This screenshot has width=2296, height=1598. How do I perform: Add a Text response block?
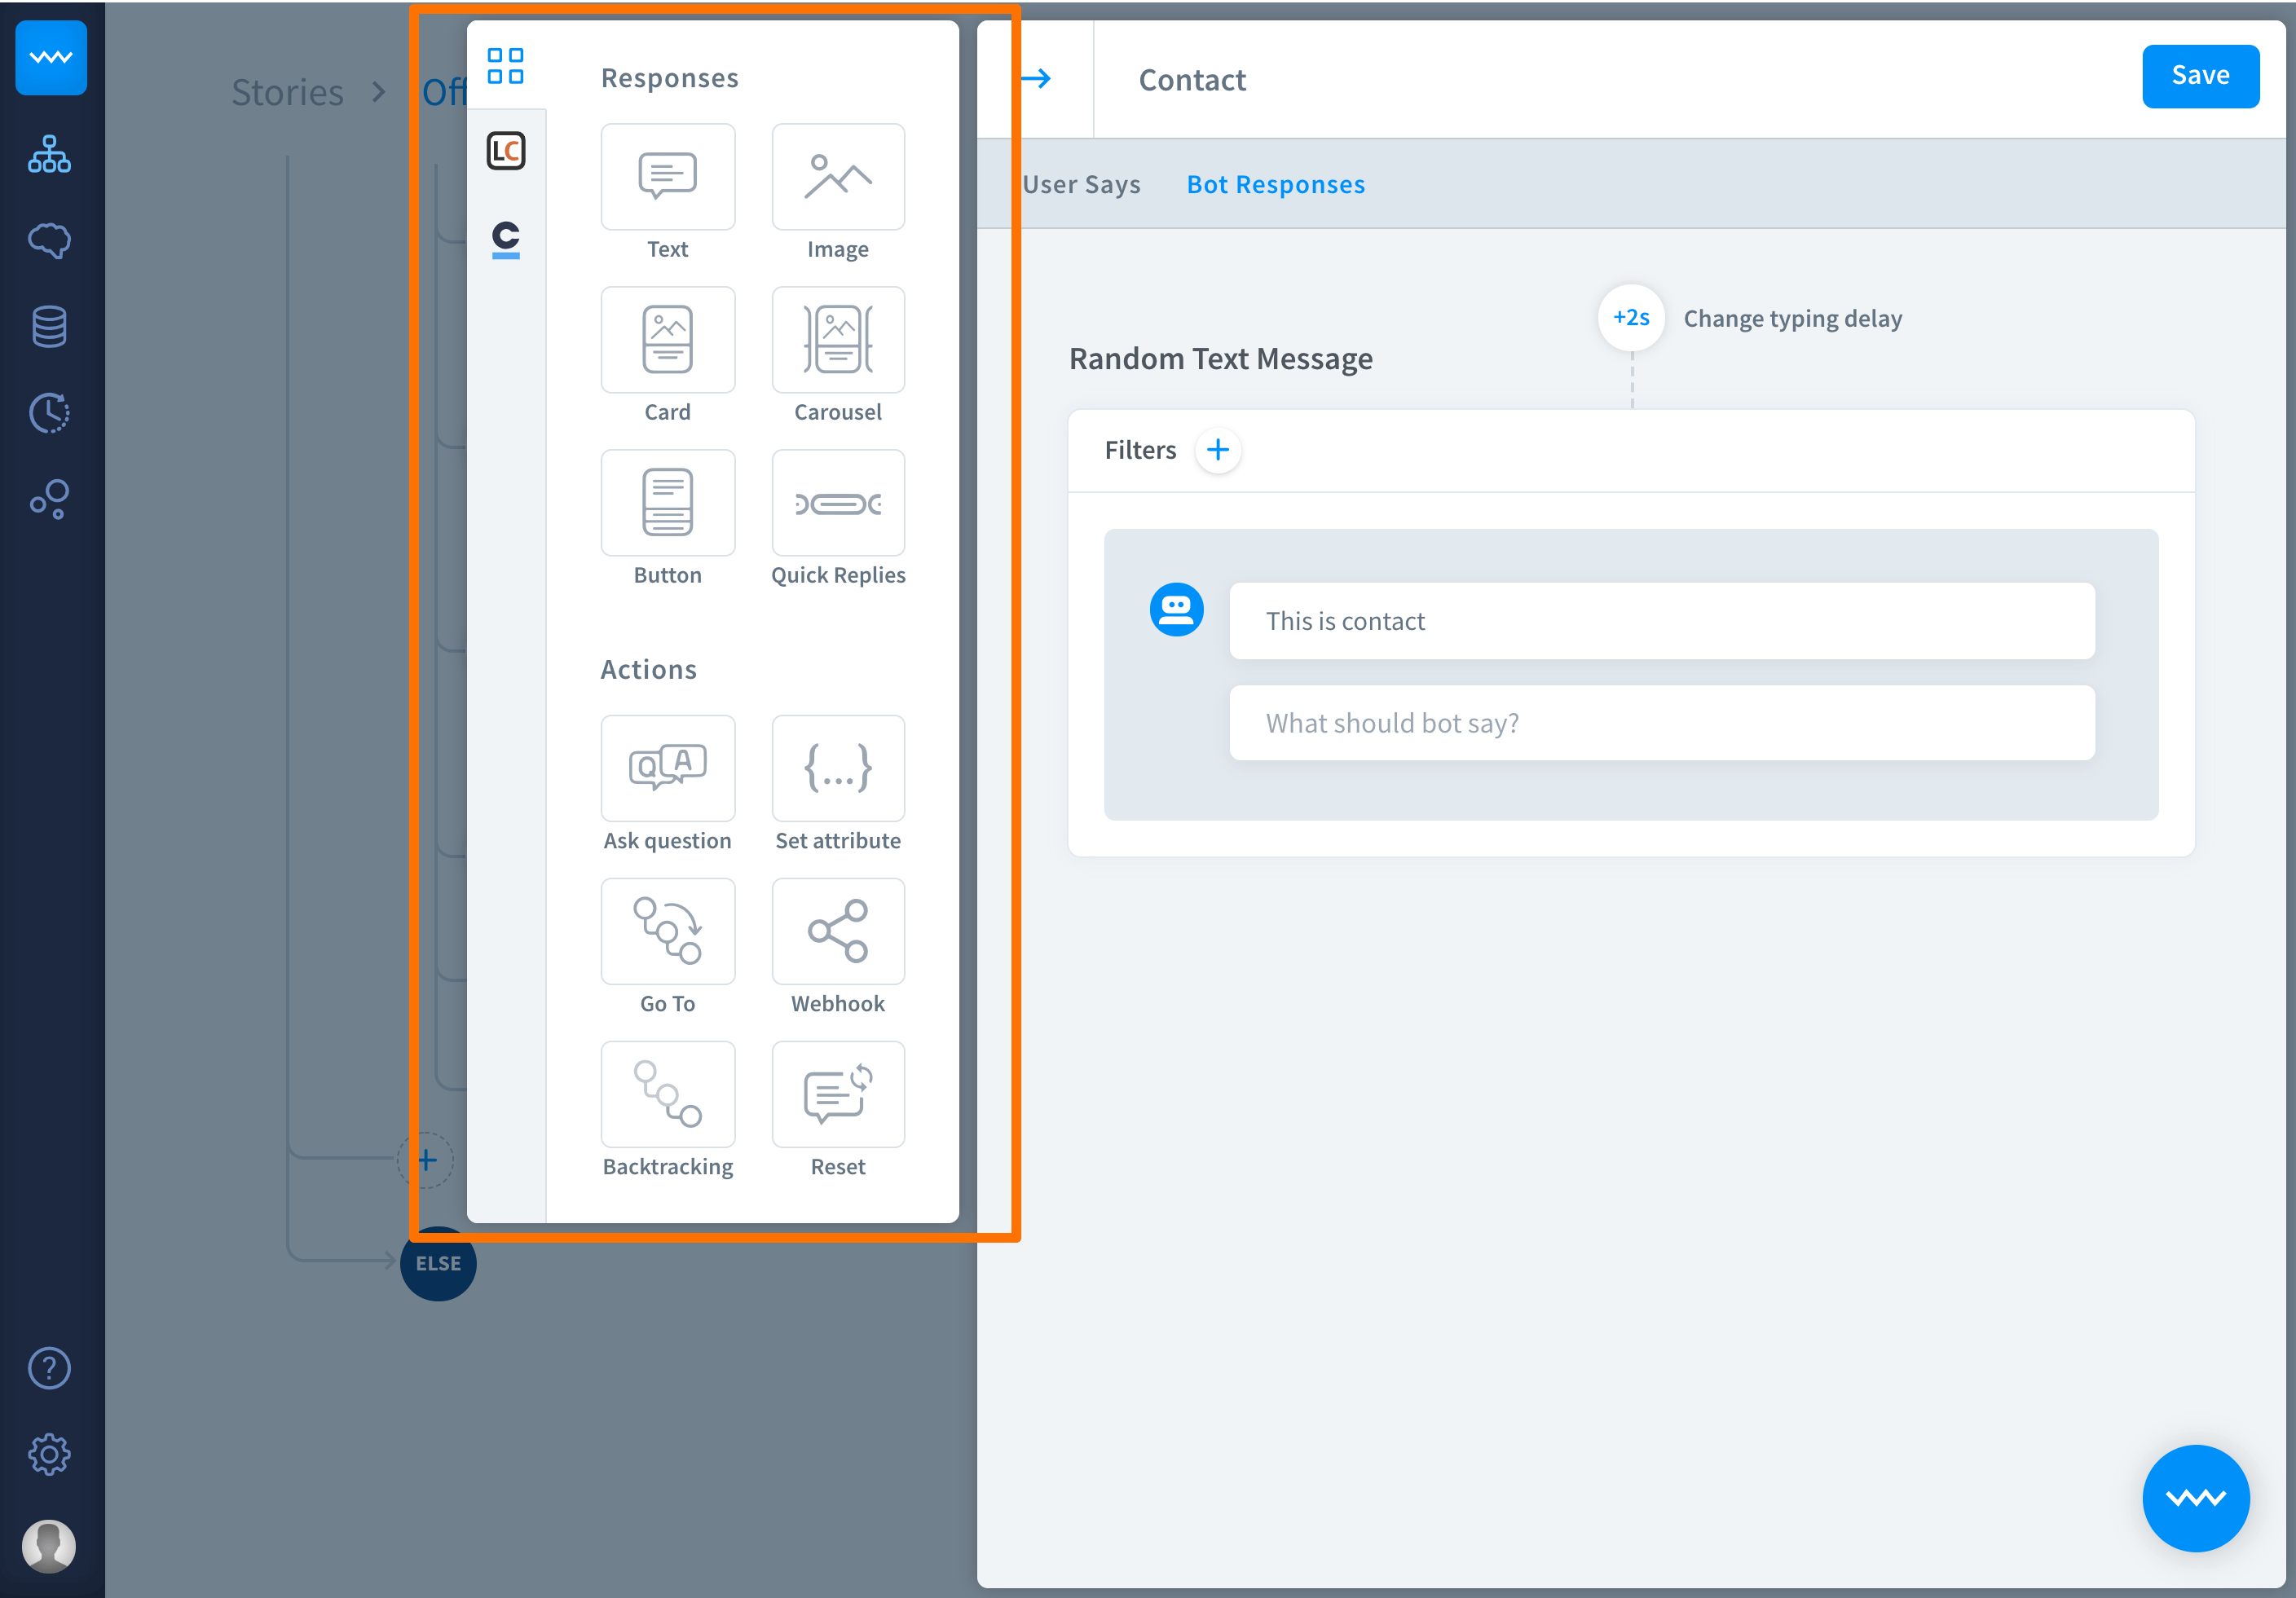pyautogui.click(x=667, y=177)
